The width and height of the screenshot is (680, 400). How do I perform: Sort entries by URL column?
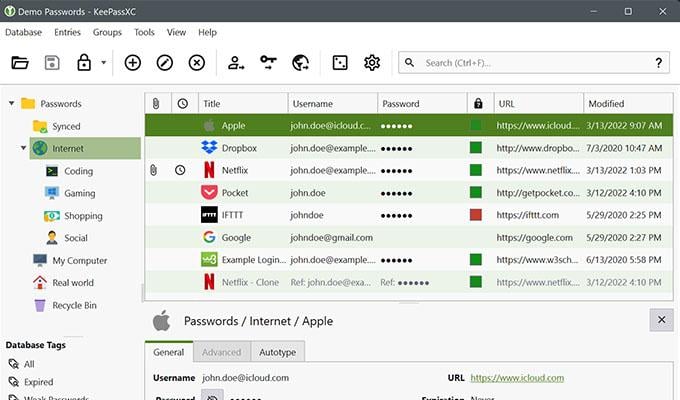(539, 103)
